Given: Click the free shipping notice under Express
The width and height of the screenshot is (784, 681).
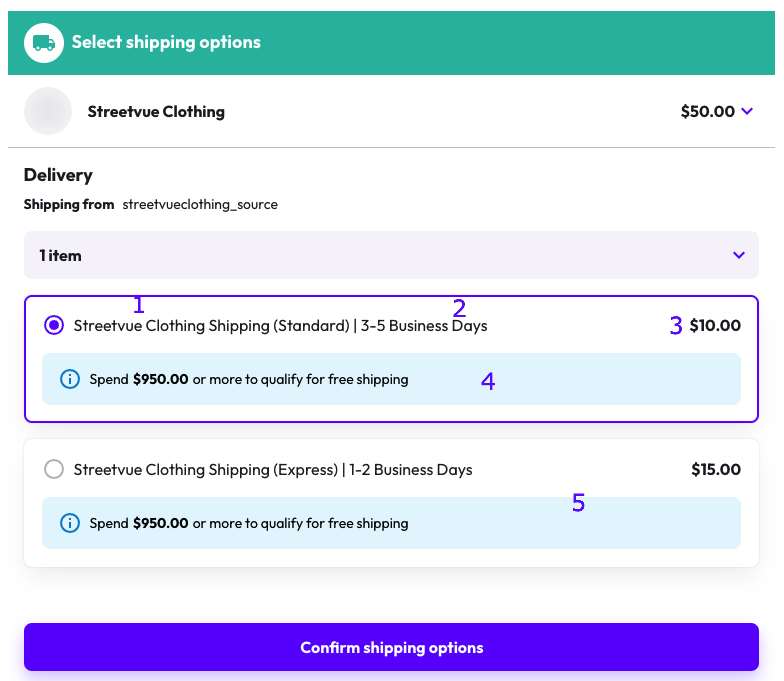Looking at the screenshot, I should pyautogui.click(x=392, y=523).
